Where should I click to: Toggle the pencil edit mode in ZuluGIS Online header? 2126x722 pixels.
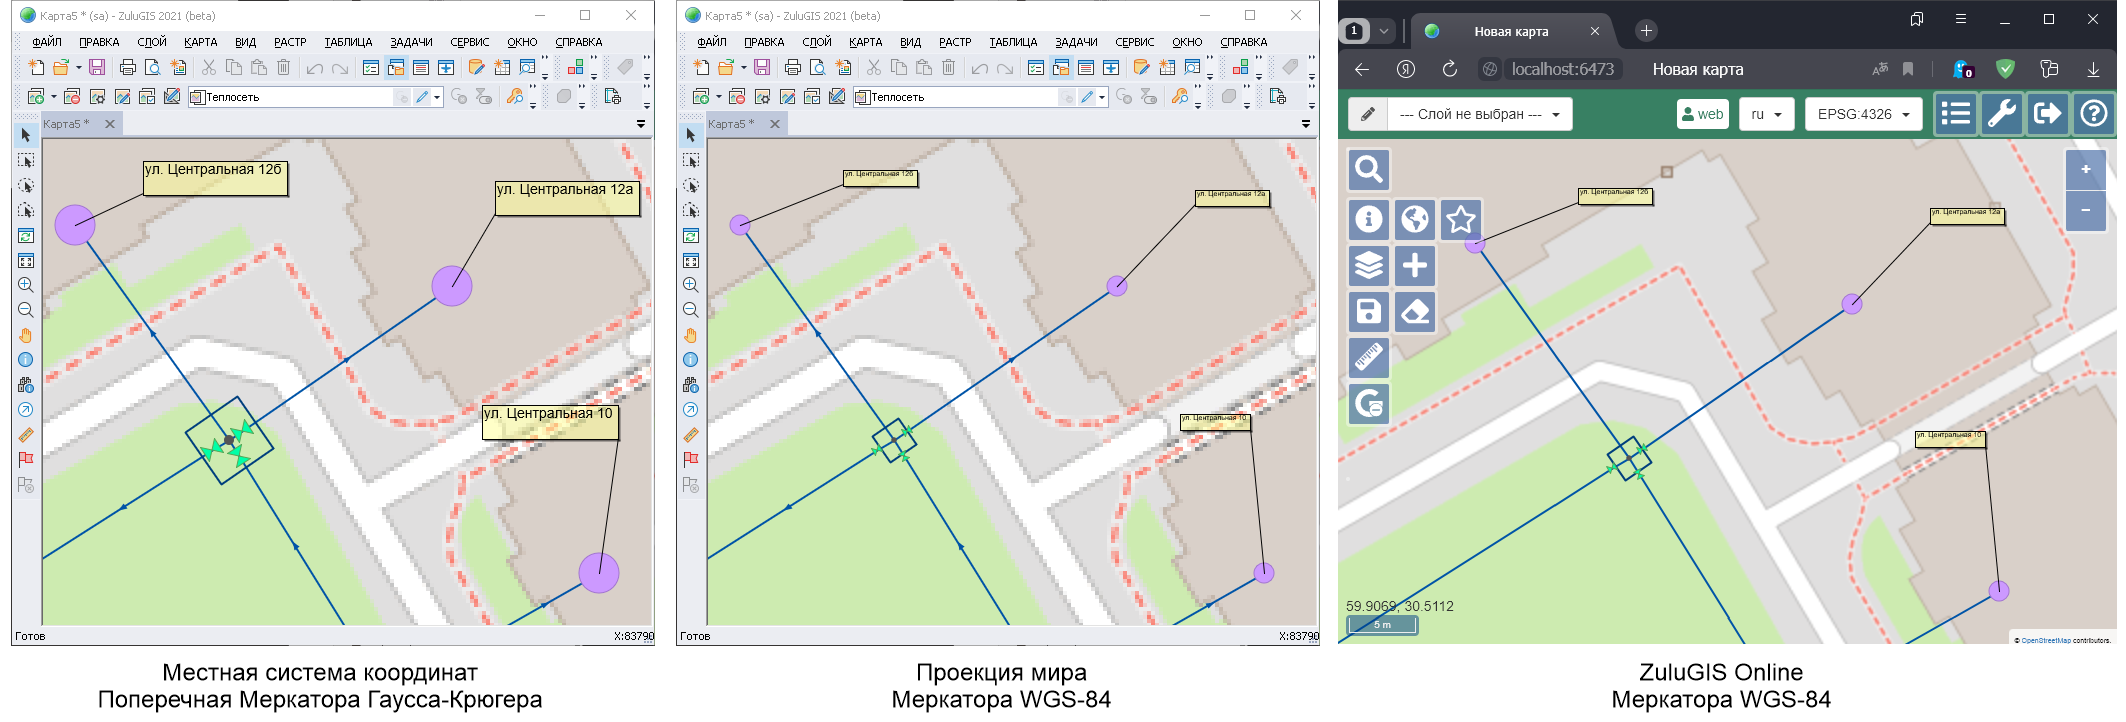click(1368, 114)
